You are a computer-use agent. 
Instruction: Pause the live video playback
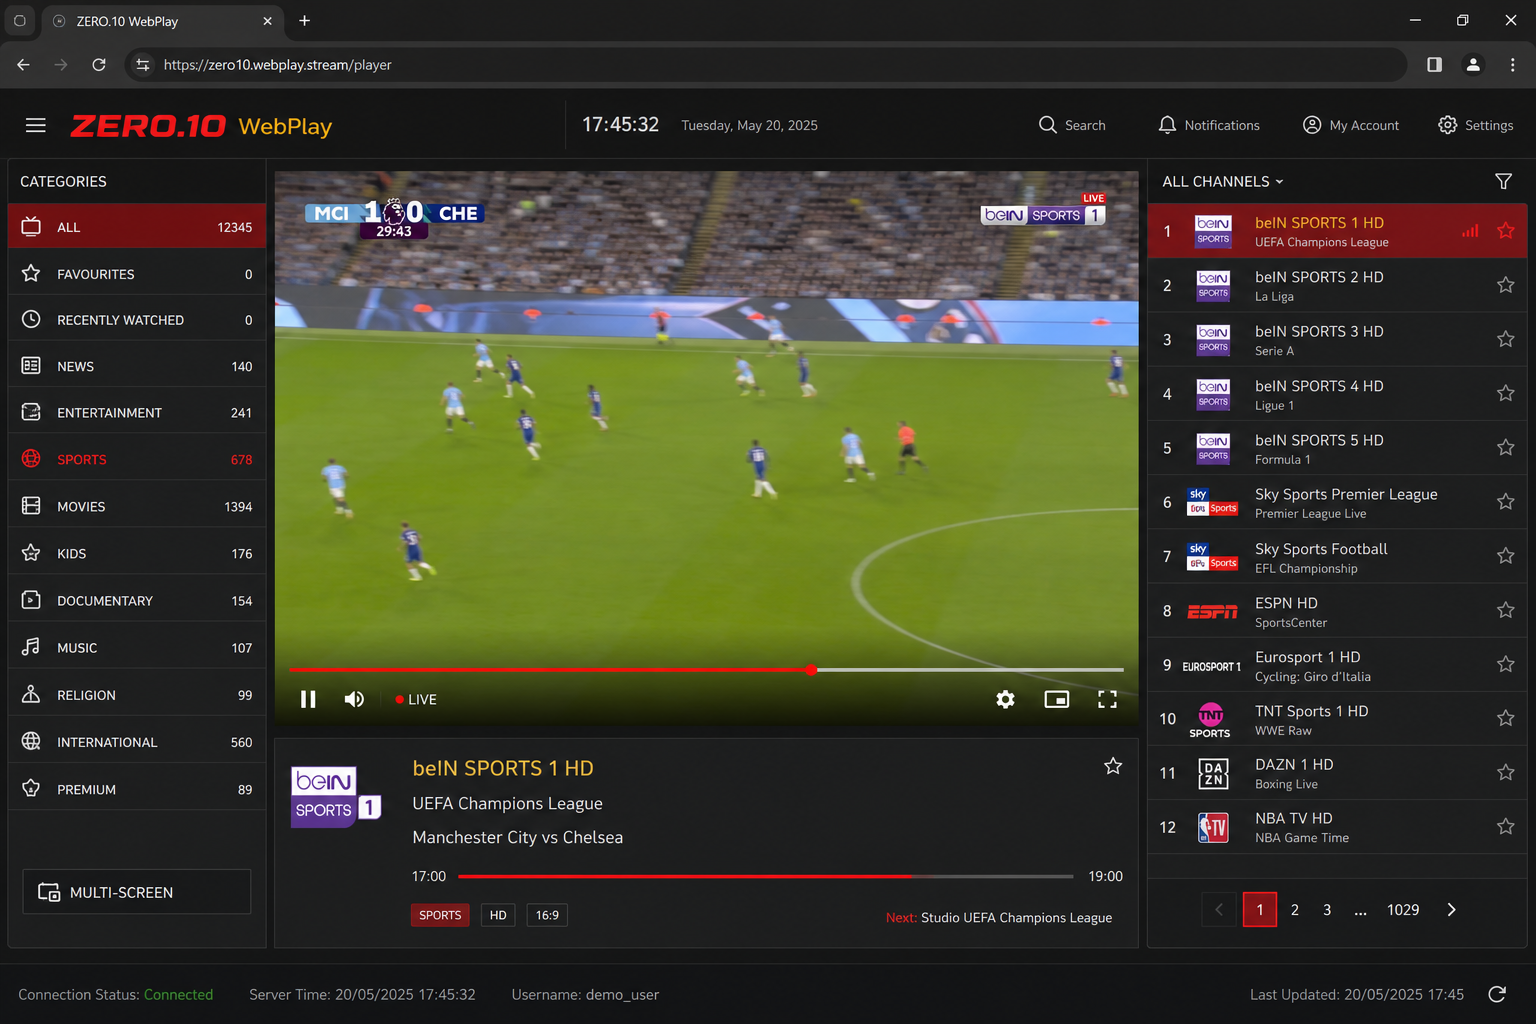(308, 699)
